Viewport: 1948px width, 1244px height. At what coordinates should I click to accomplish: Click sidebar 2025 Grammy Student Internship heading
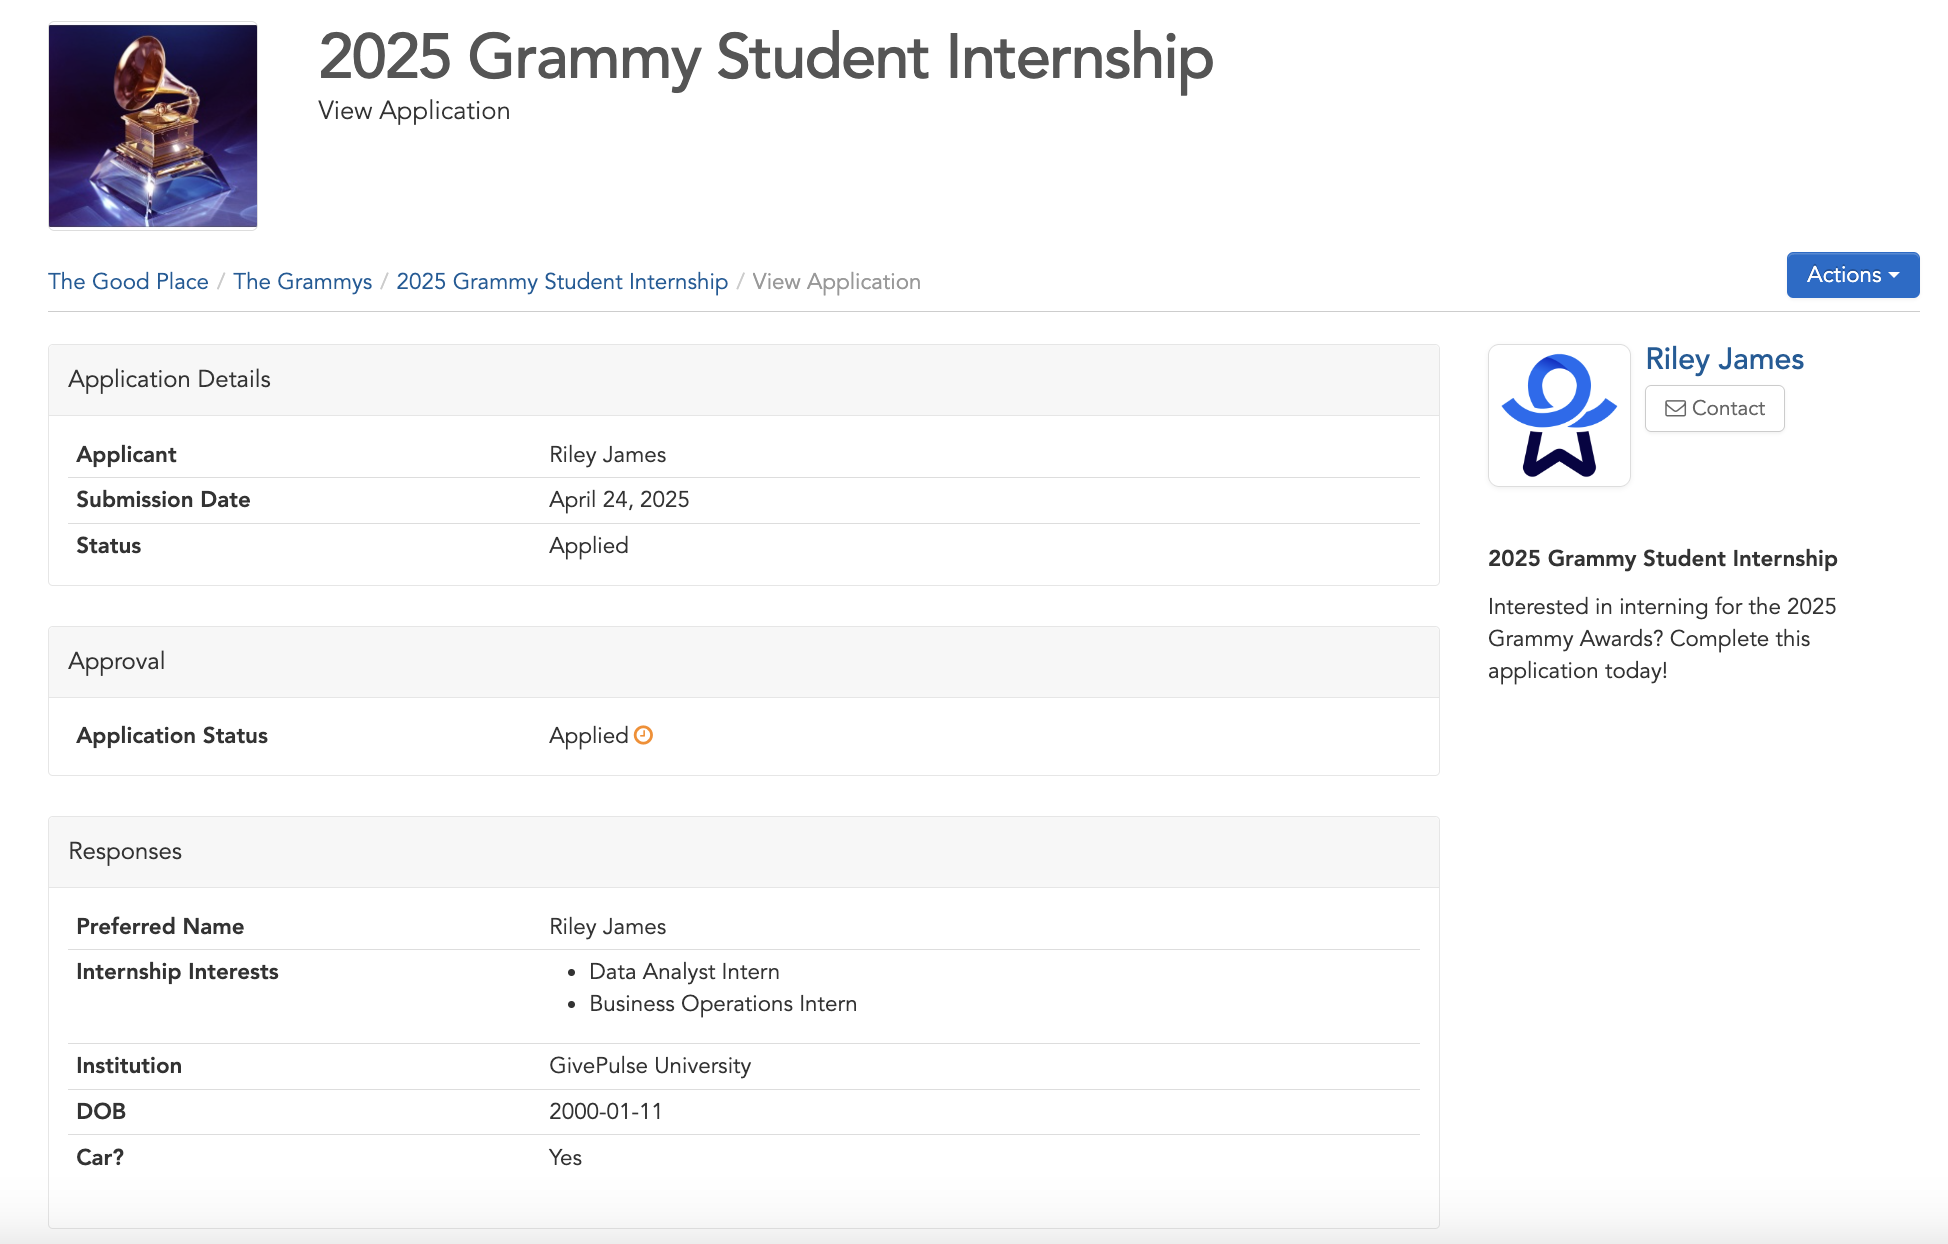(1662, 558)
